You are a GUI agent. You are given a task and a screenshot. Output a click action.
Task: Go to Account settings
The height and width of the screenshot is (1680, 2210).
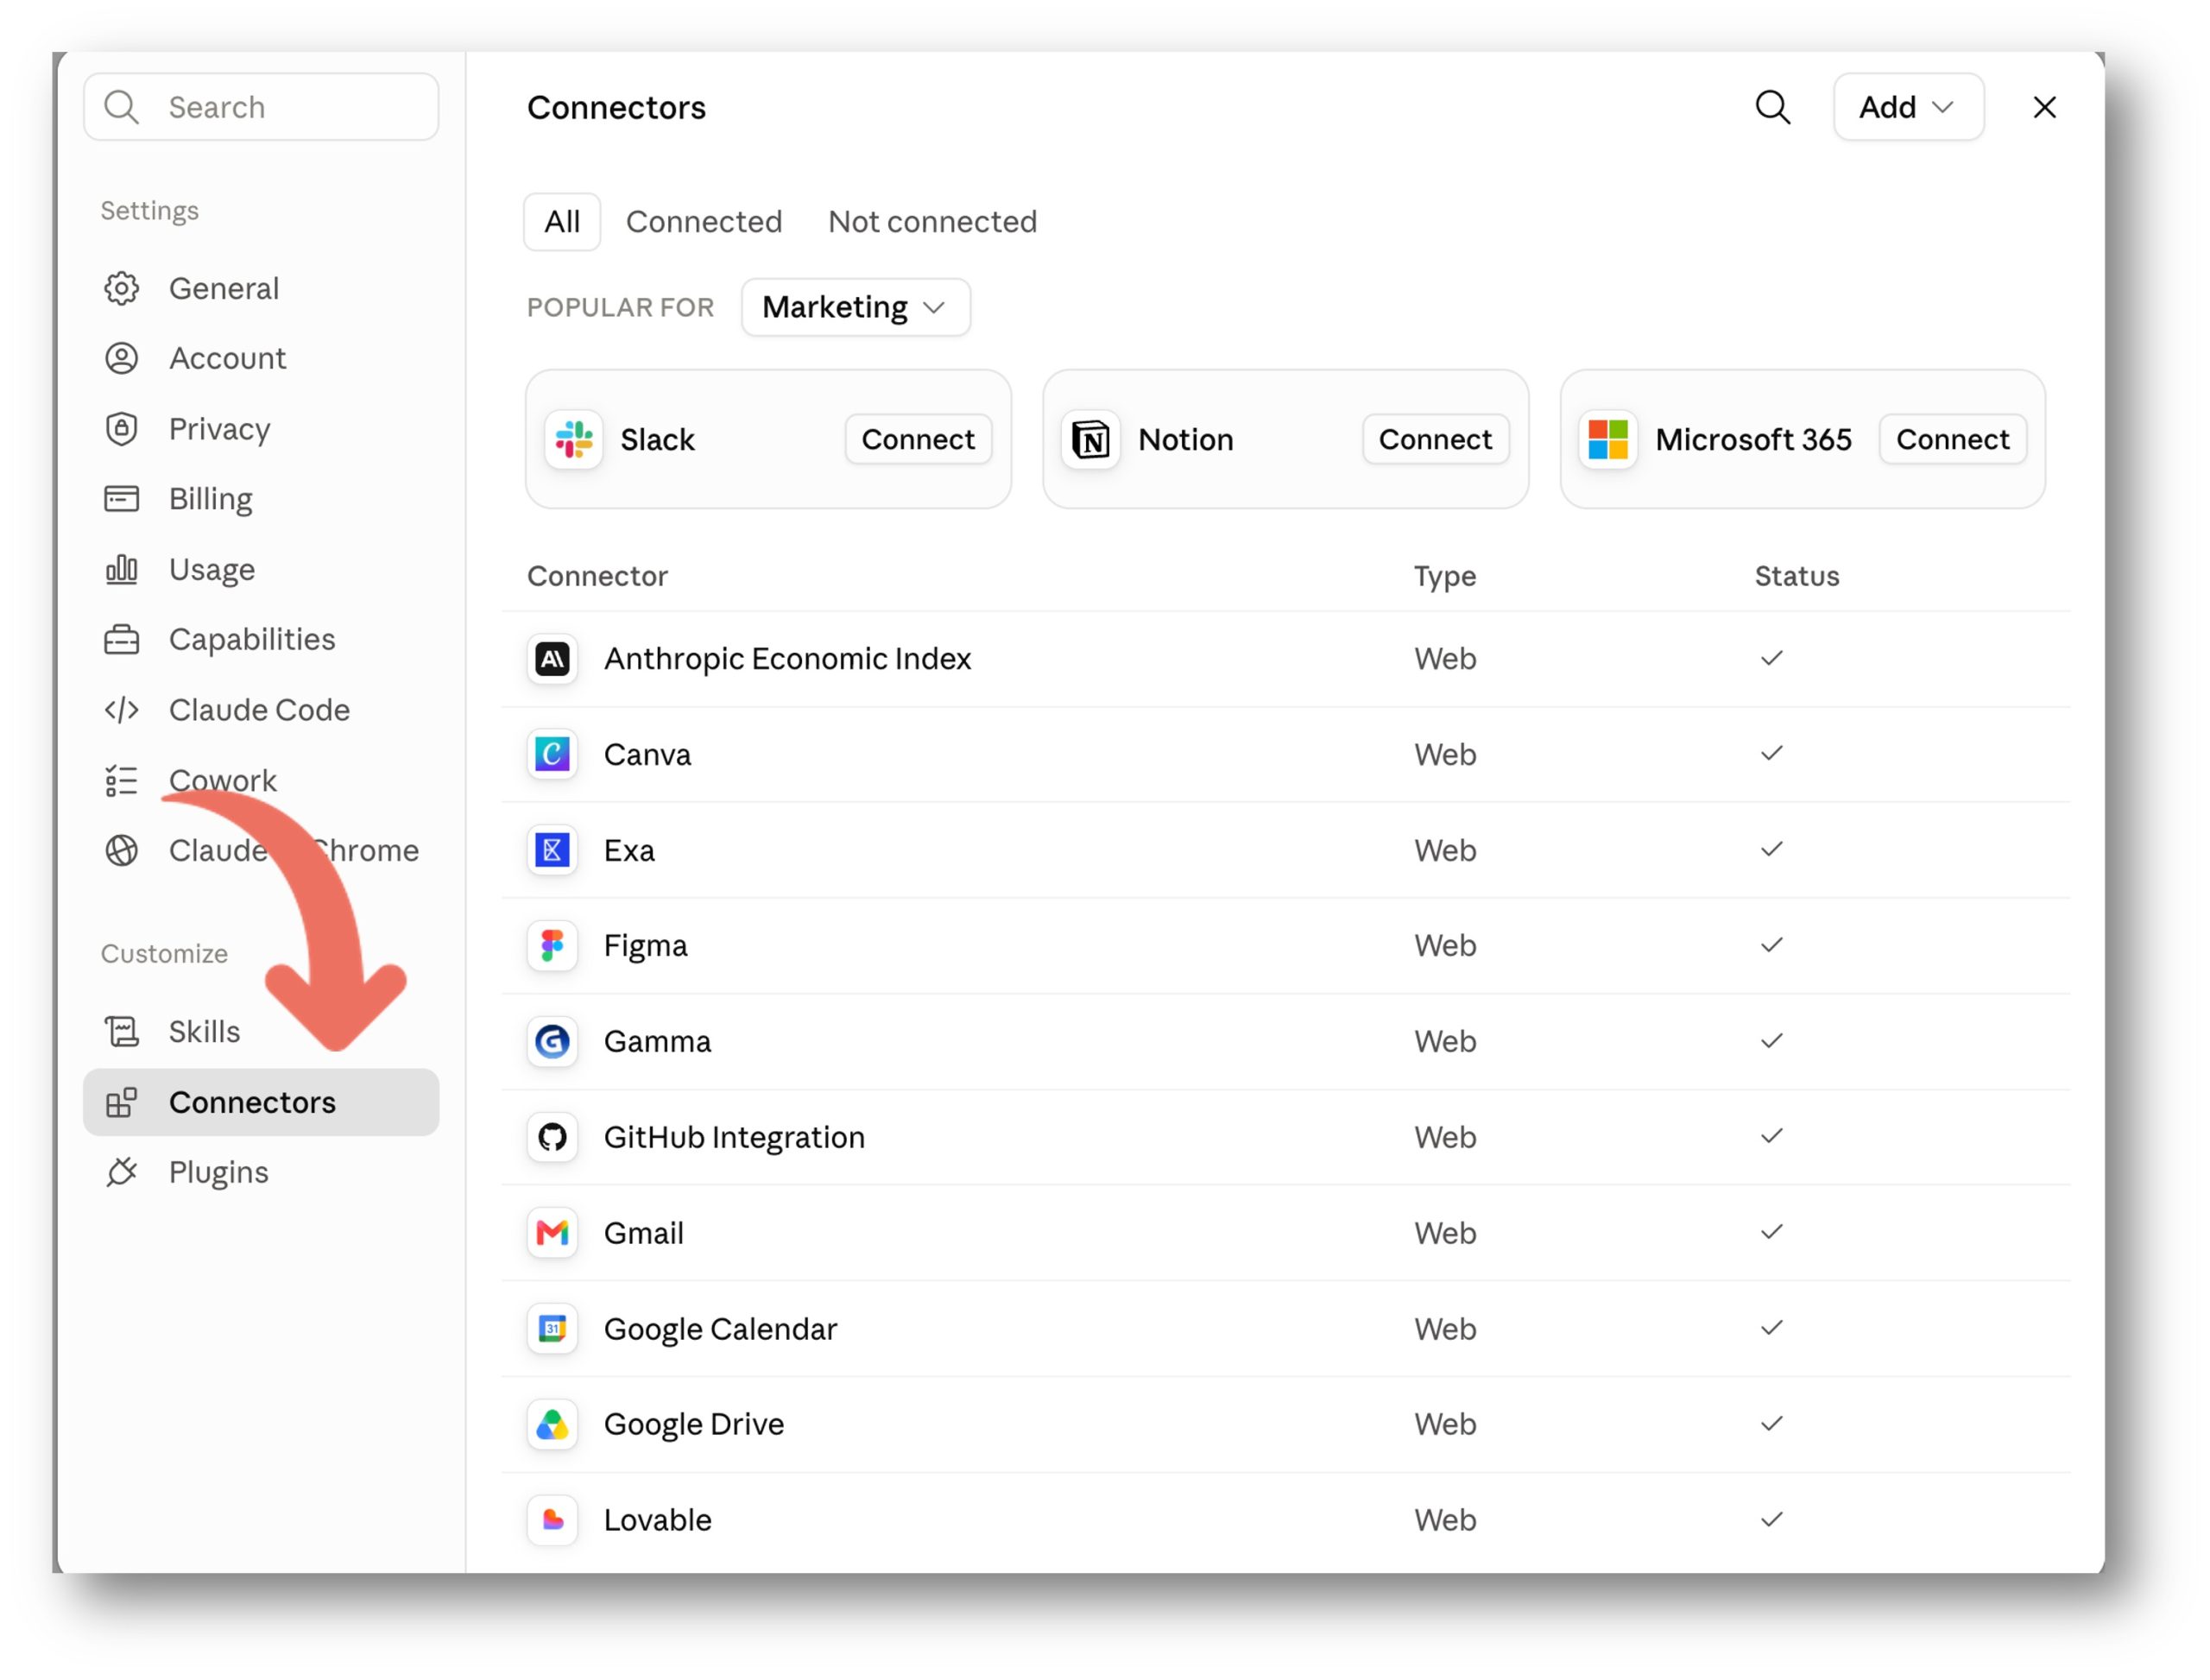coord(261,358)
